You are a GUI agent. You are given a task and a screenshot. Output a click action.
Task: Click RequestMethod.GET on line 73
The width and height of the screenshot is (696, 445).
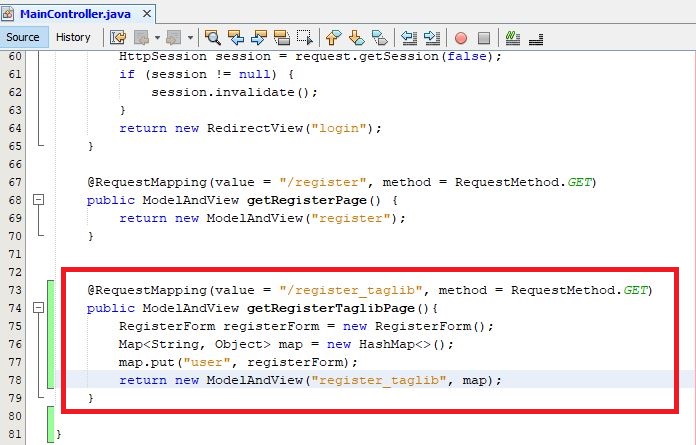(x=580, y=290)
